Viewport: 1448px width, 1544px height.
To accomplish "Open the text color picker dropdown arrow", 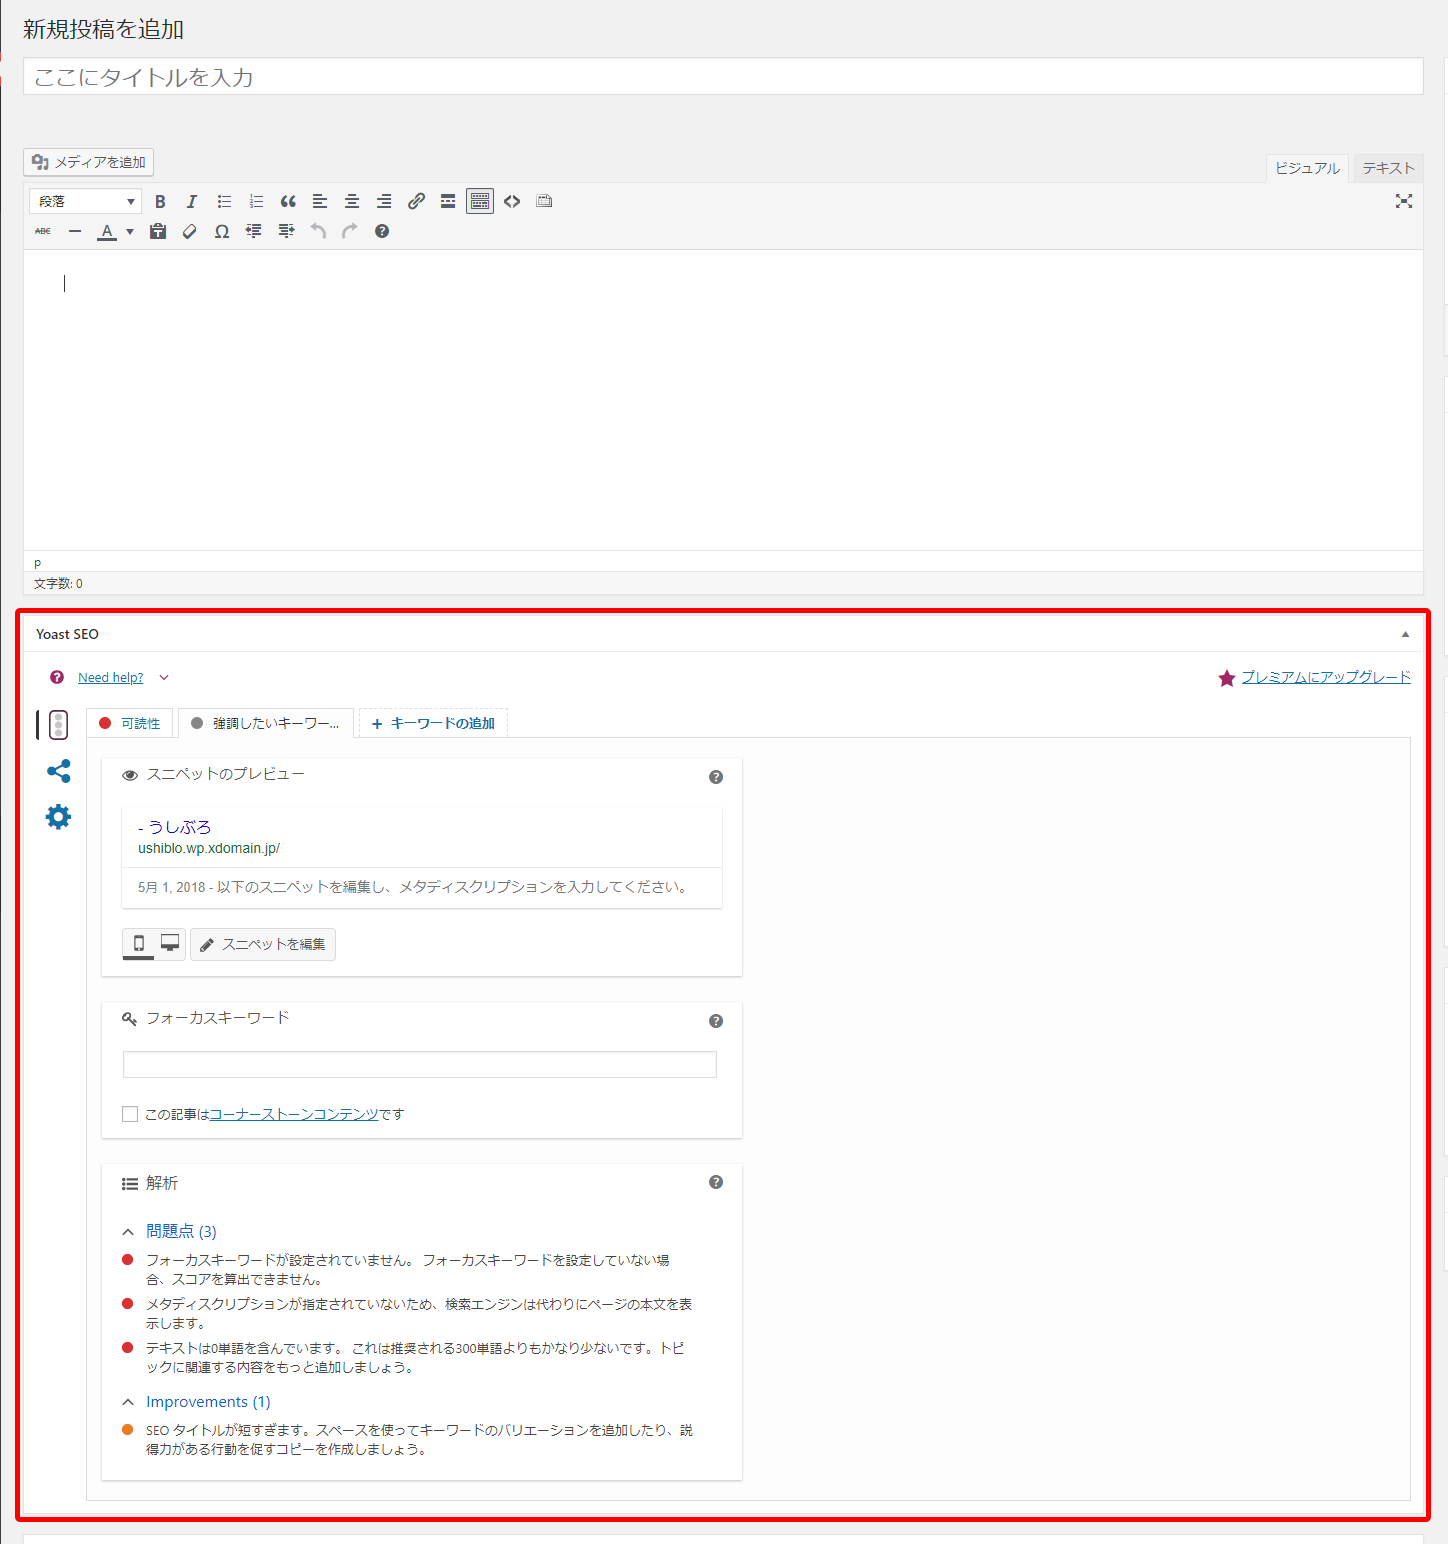I will pos(130,231).
